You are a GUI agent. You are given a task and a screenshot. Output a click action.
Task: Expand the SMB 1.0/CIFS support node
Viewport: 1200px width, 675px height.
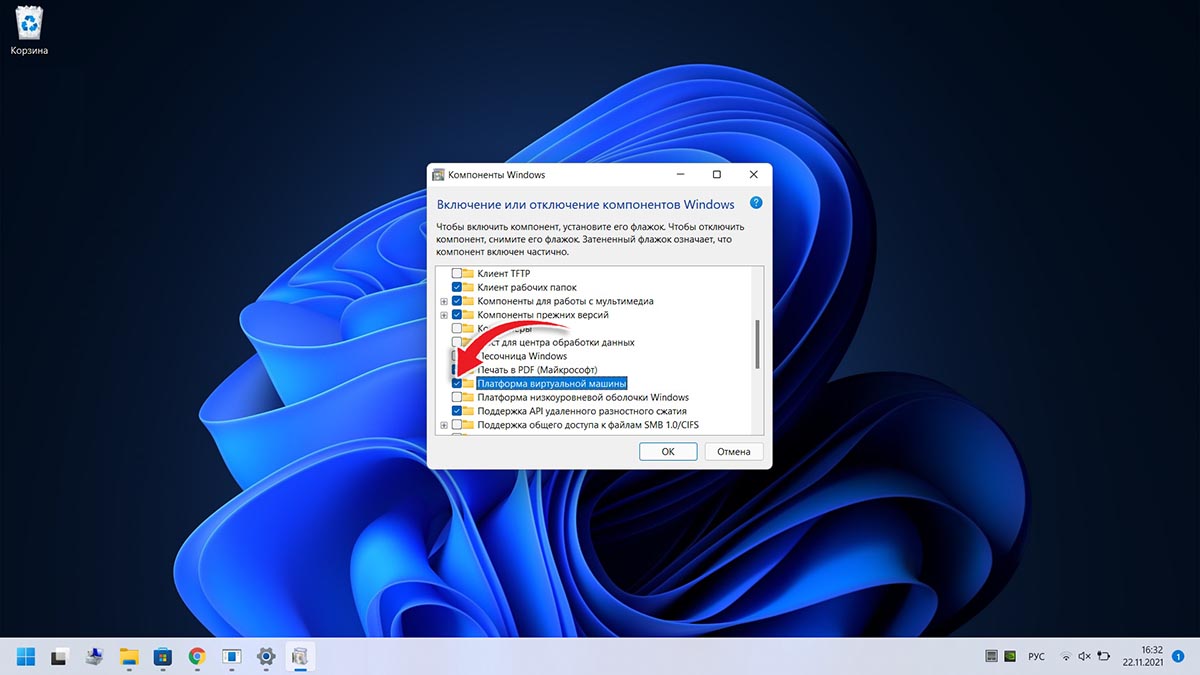[x=444, y=425]
